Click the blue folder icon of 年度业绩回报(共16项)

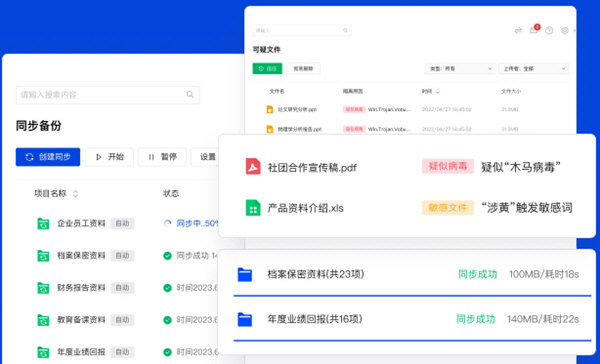[245, 319]
